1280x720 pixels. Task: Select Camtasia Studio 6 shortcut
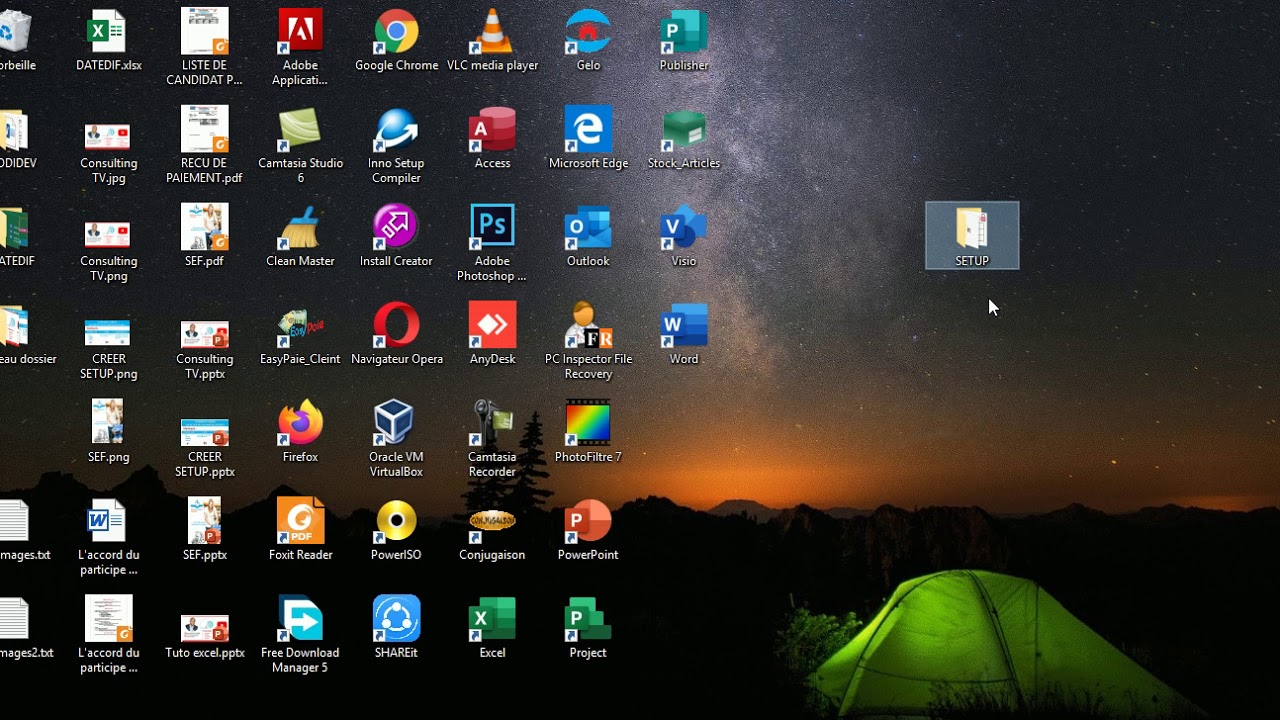coord(300,130)
